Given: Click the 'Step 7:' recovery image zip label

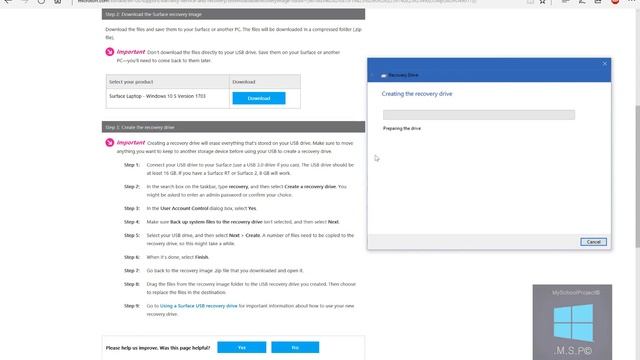Looking at the screenshot, I should click(x=132, y=271).
